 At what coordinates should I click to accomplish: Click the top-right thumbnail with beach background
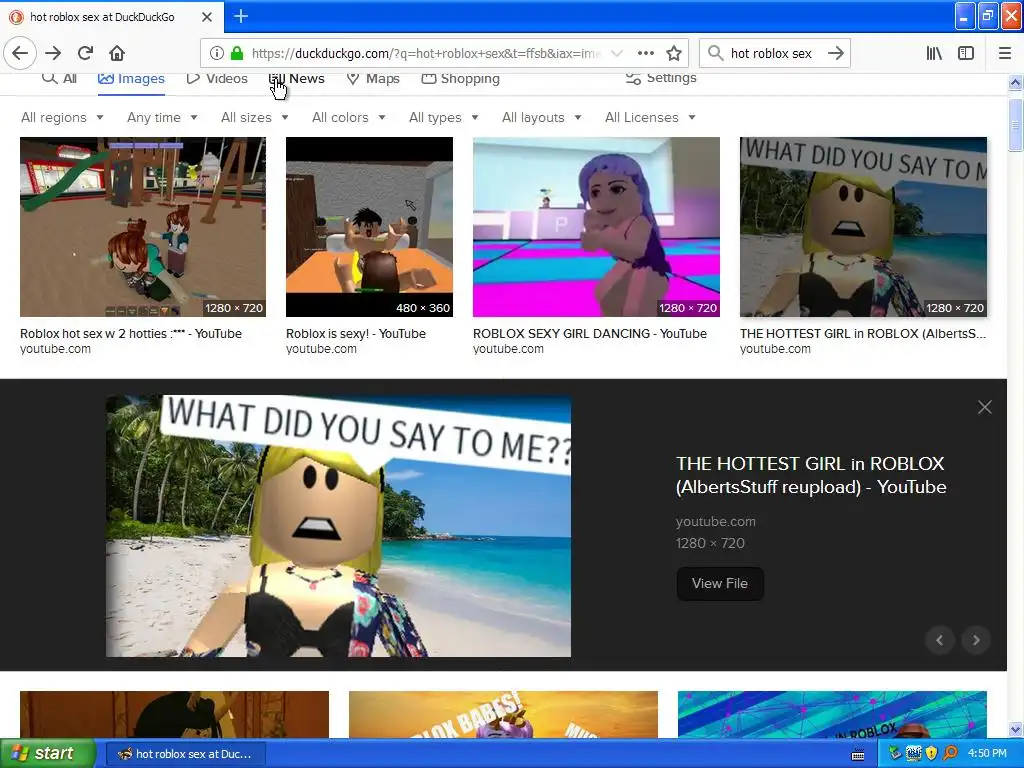(x=863, y=227)
